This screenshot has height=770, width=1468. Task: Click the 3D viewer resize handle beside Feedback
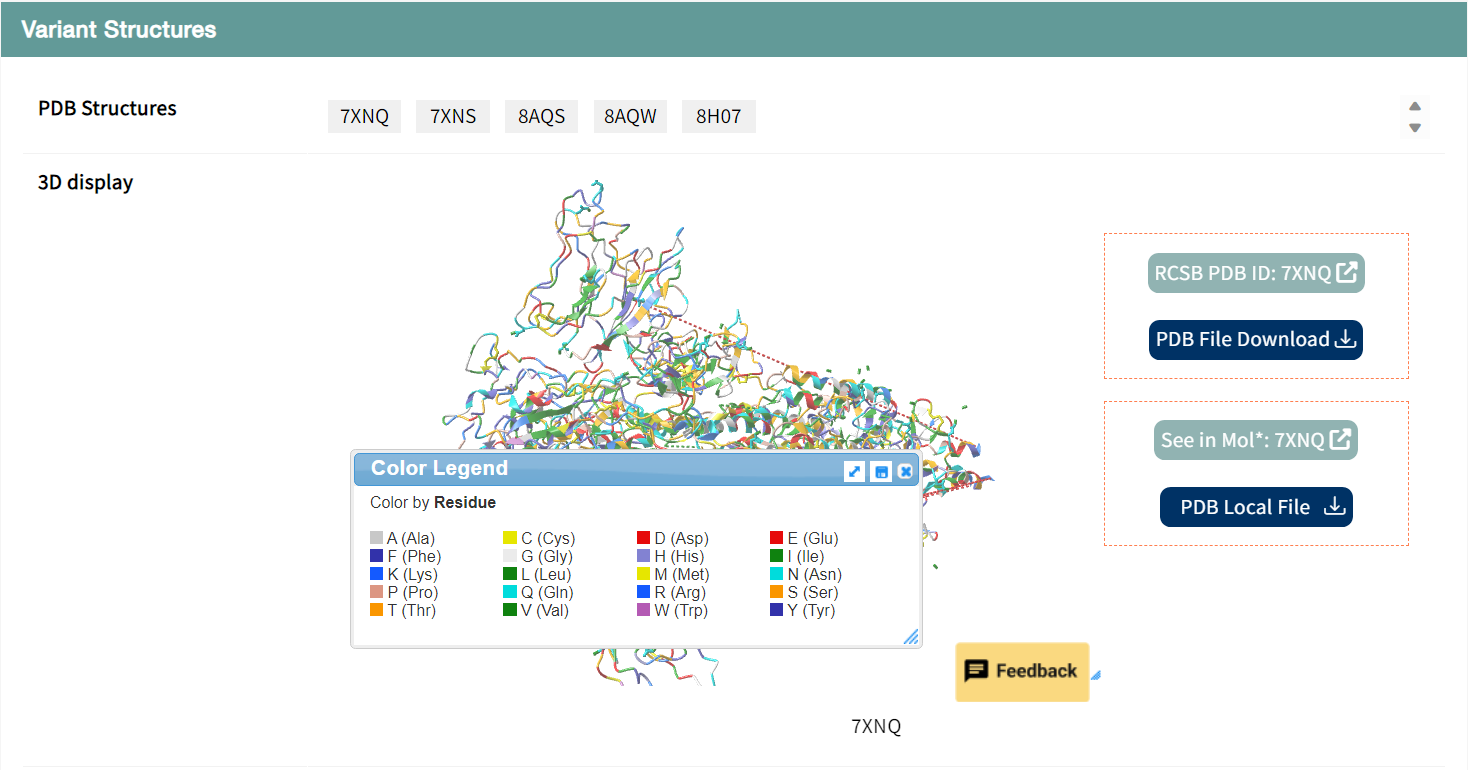[x=1096, y=675]
